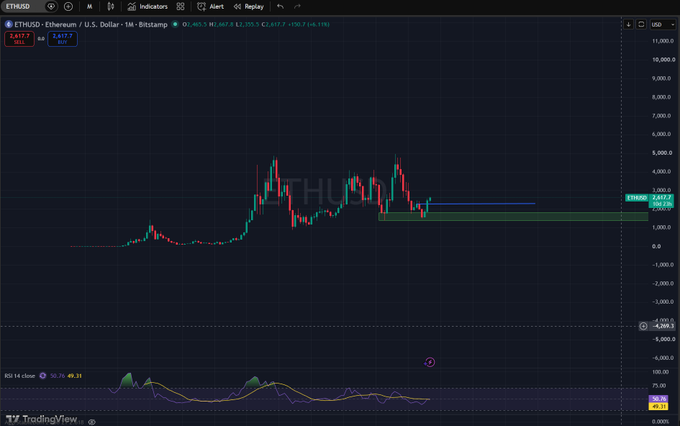
Task: Click the undo arrow in toolbar
Action: 280,7
